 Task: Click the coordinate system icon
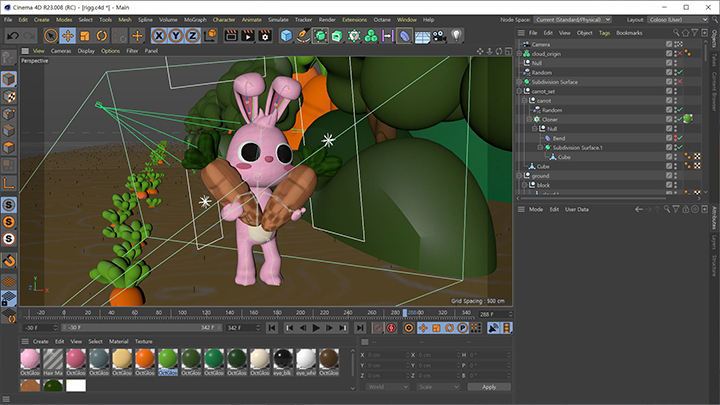click(x=210, y=36)
